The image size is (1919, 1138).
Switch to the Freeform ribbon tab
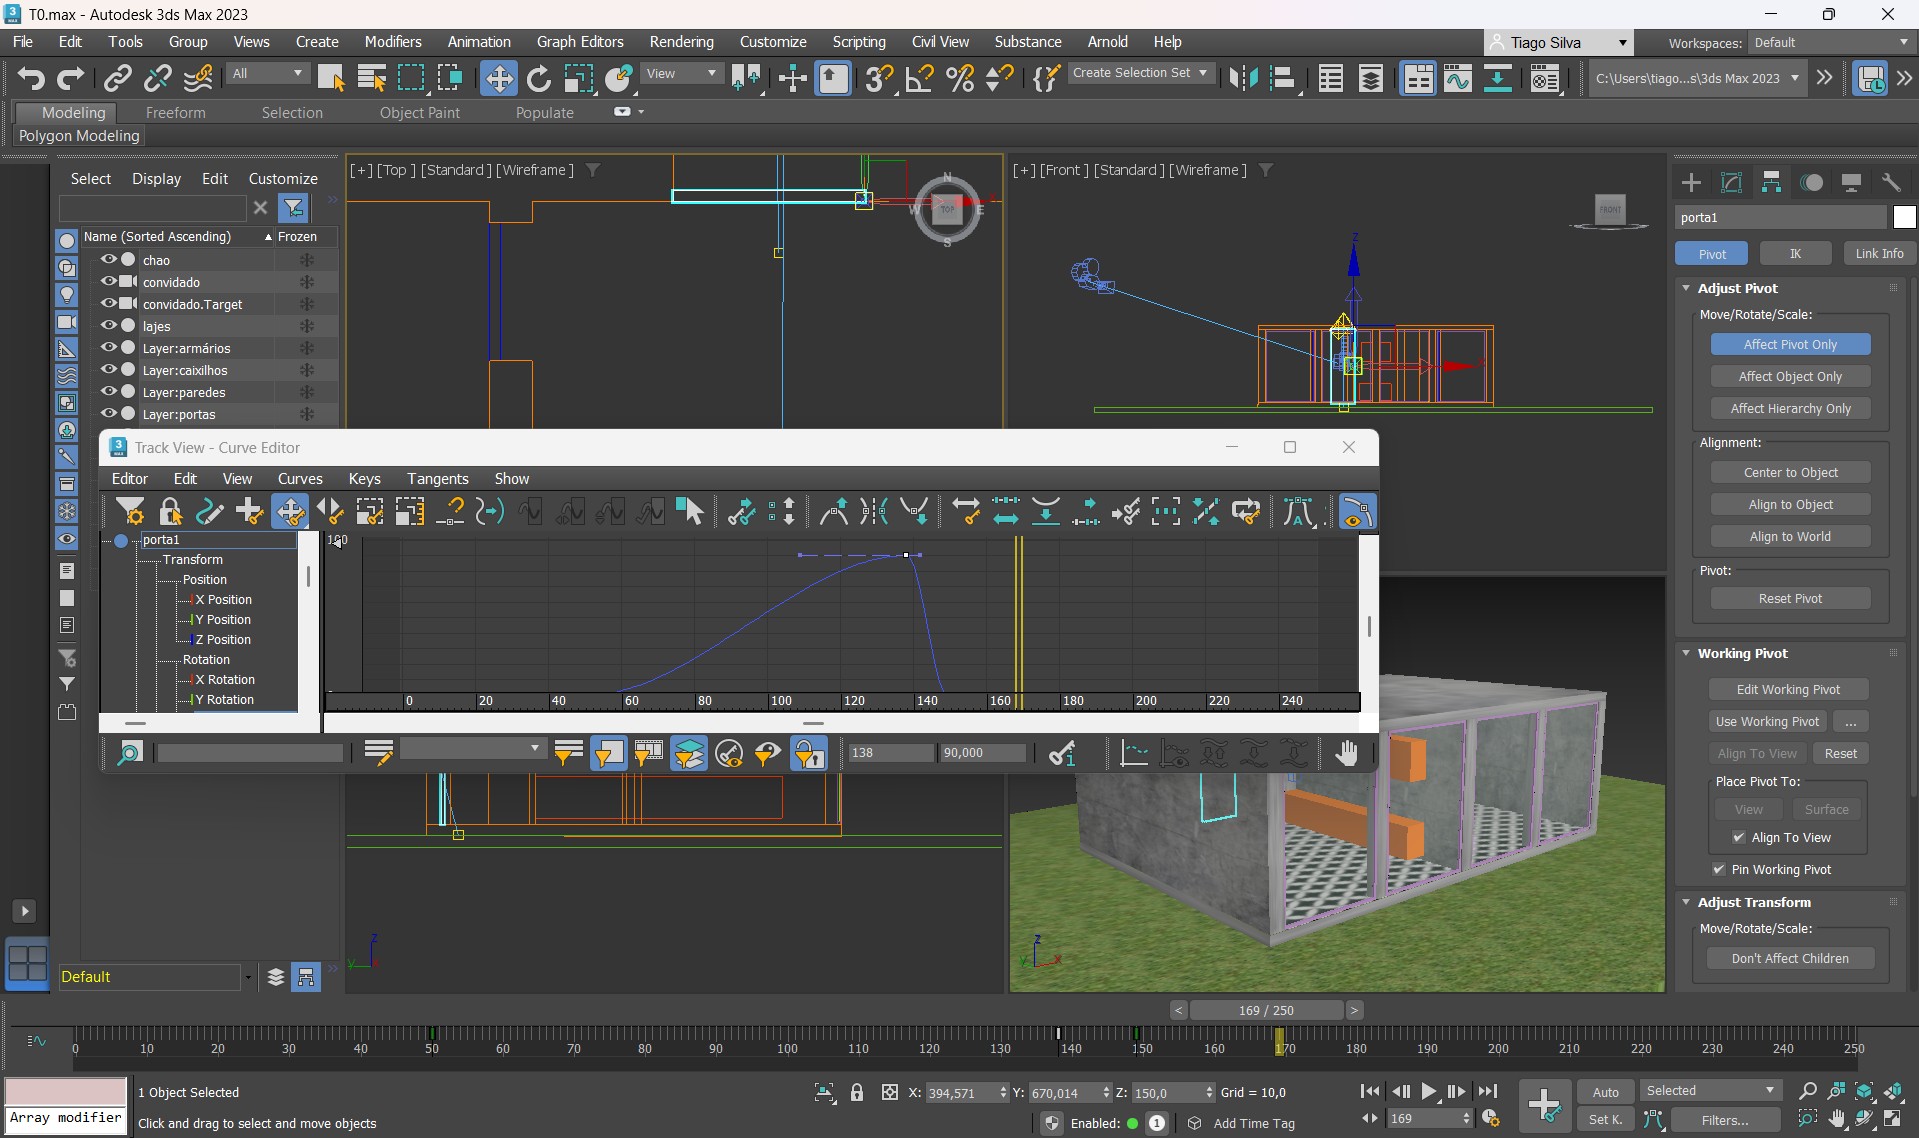click(175, 113)
